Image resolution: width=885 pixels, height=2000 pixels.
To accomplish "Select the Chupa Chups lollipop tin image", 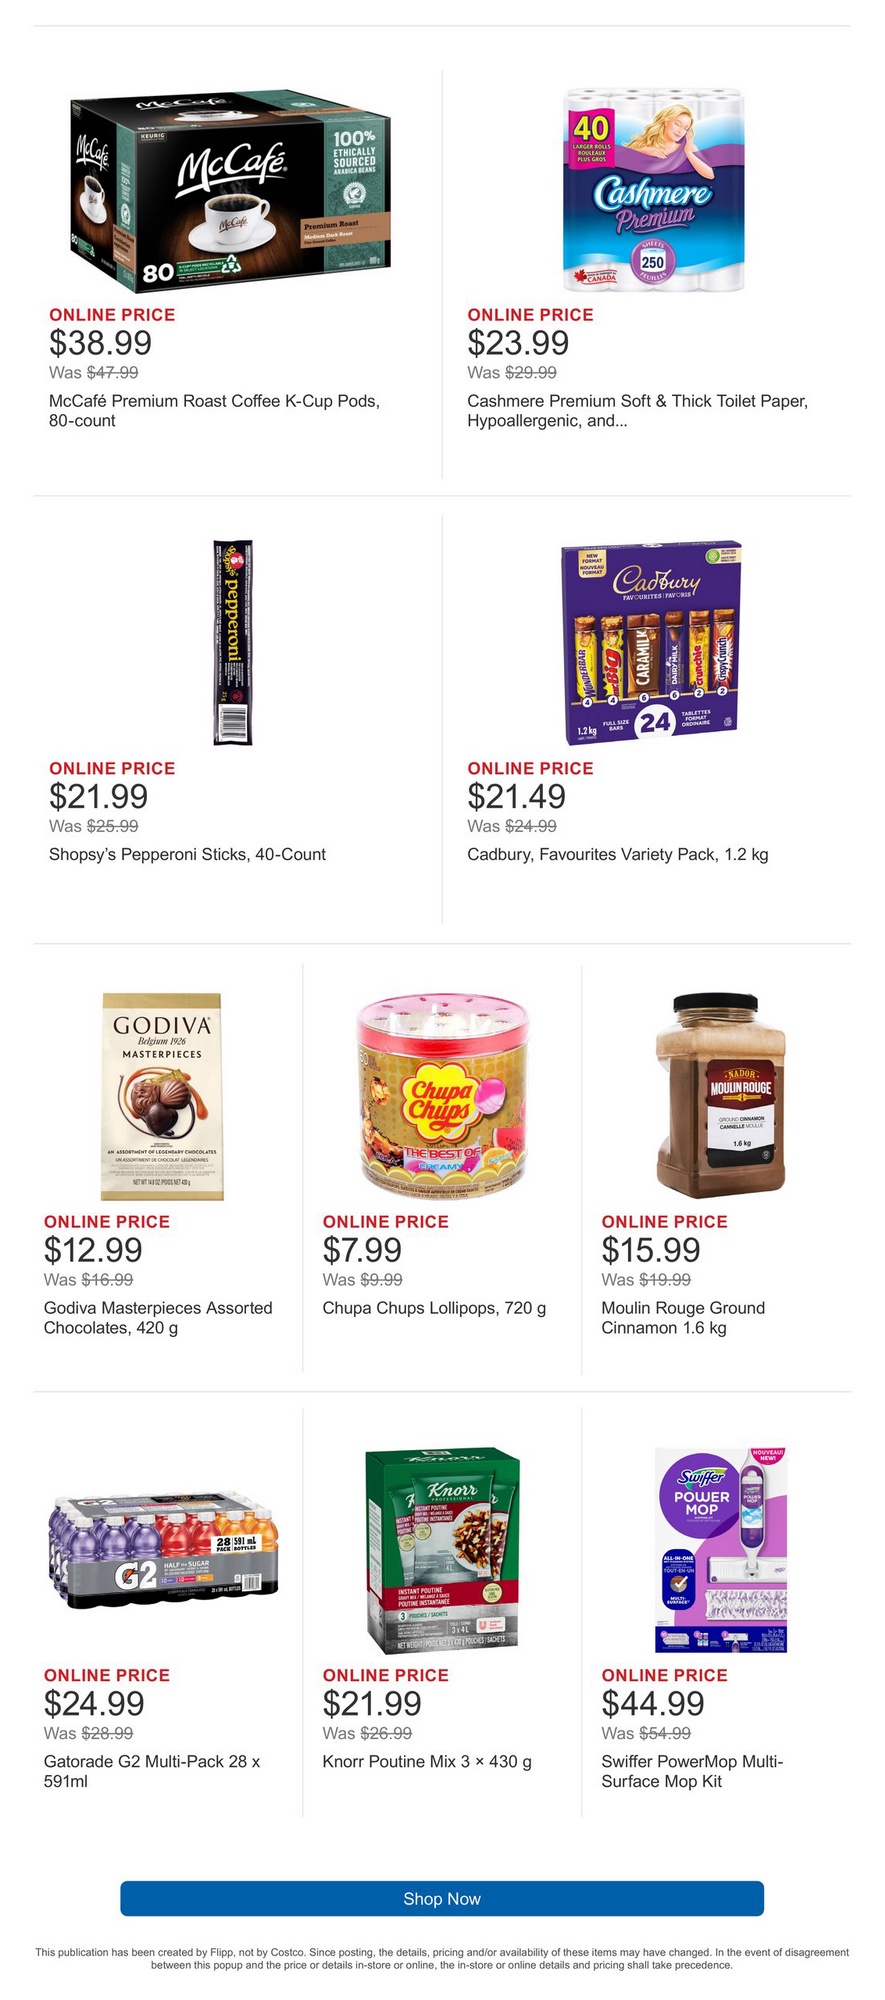I will (442, 1097).
